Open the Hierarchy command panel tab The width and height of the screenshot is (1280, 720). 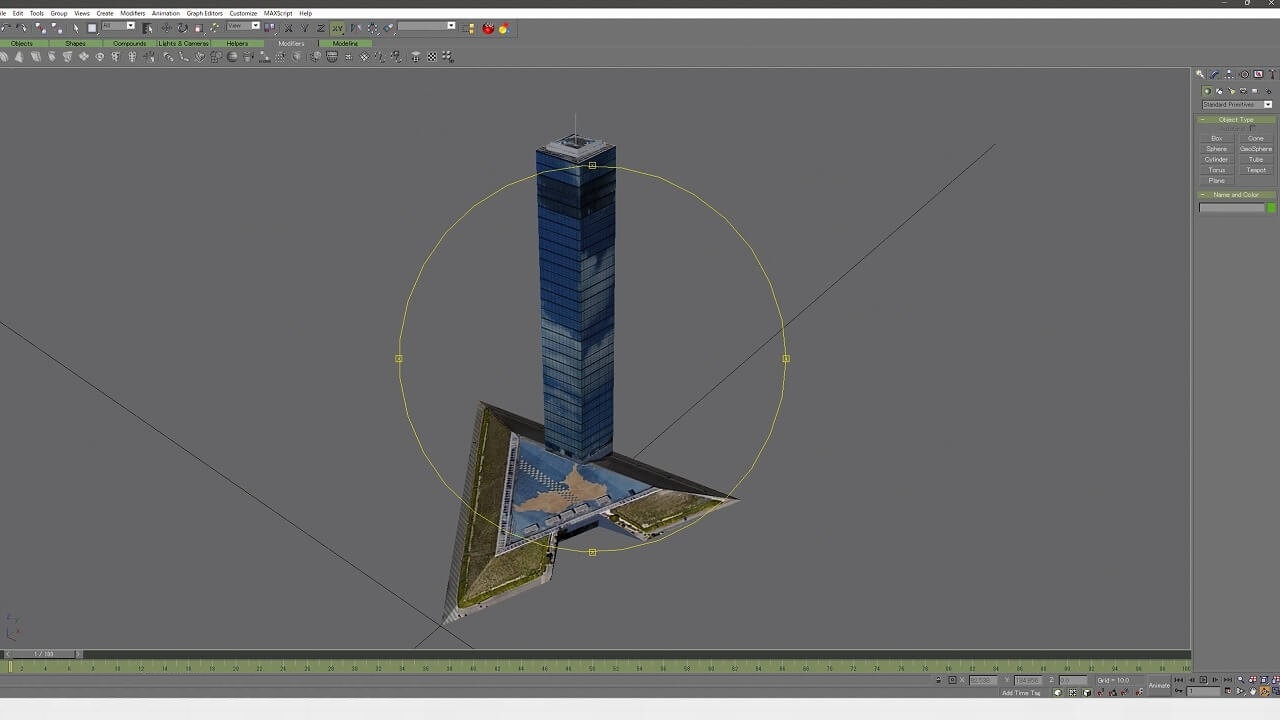(x=1229, y=74)
